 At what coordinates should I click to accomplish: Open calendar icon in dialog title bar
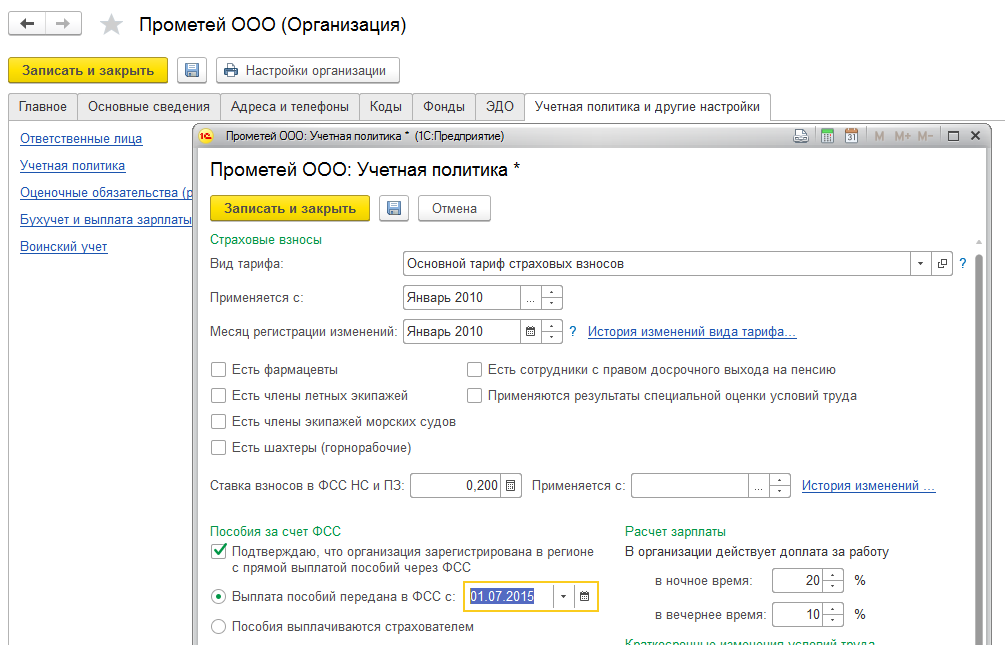point(851,136)
